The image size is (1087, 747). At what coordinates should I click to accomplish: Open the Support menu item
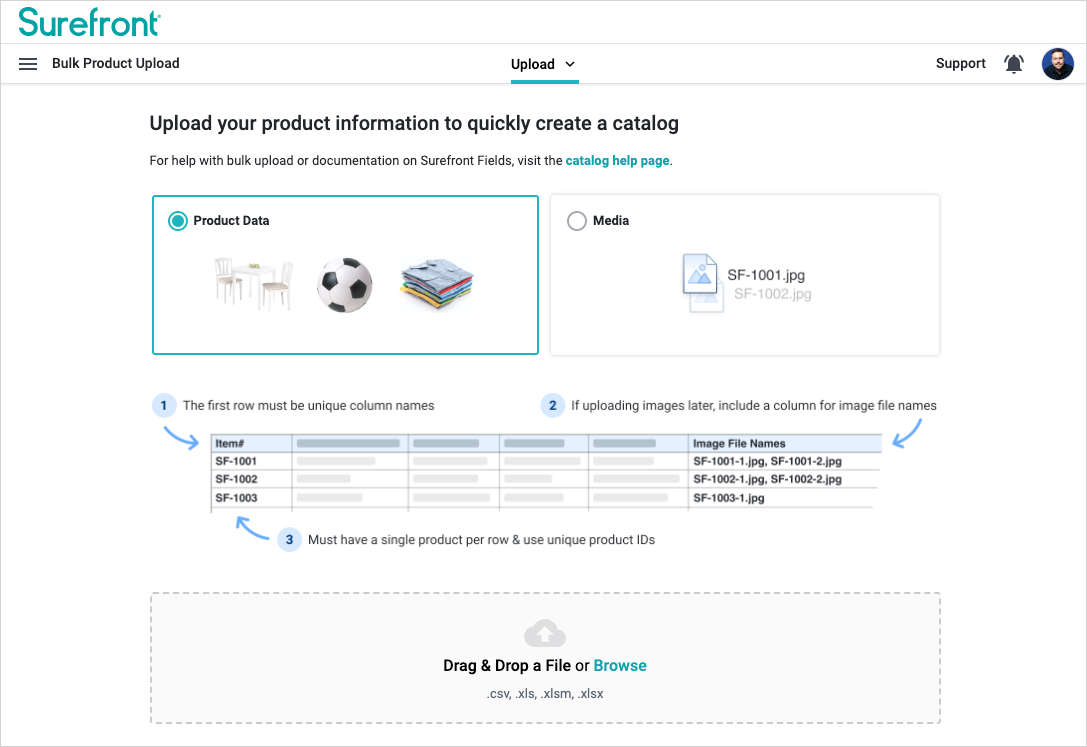coord(960,63)
